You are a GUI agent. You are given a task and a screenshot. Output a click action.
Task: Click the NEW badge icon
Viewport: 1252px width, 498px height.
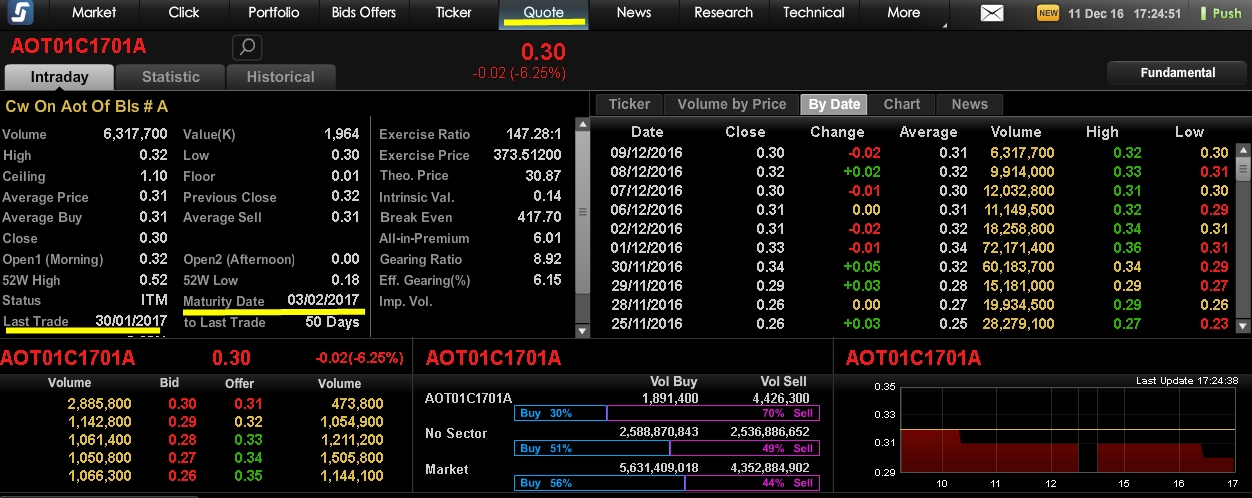[x=1048, y=13]
